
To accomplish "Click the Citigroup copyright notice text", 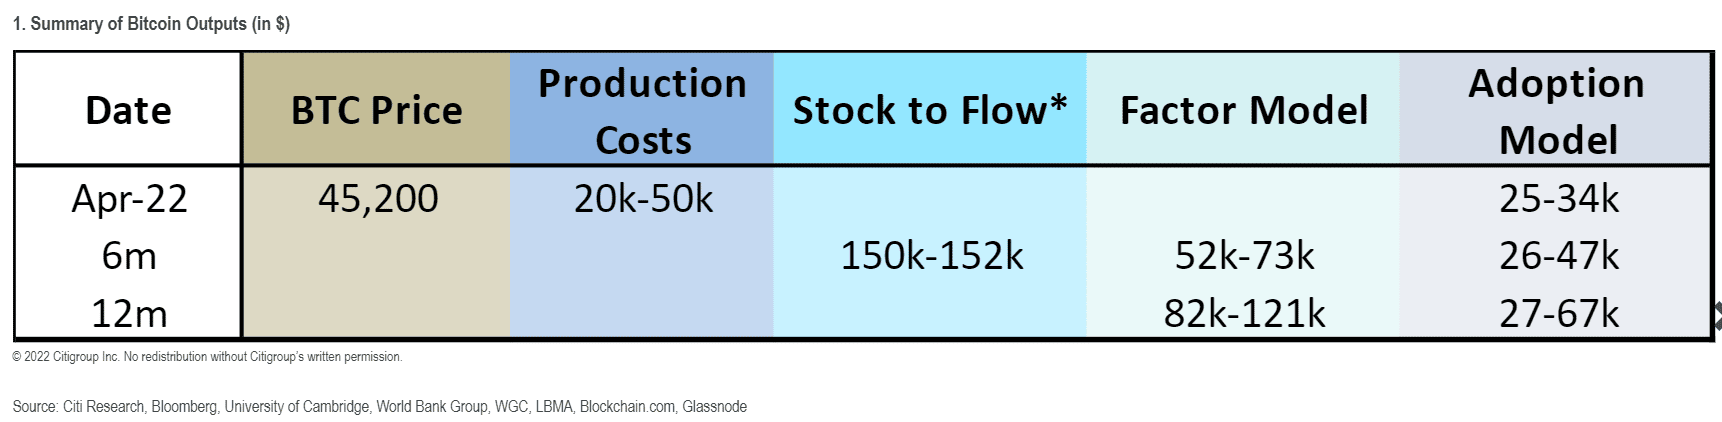I will point(207,357).
